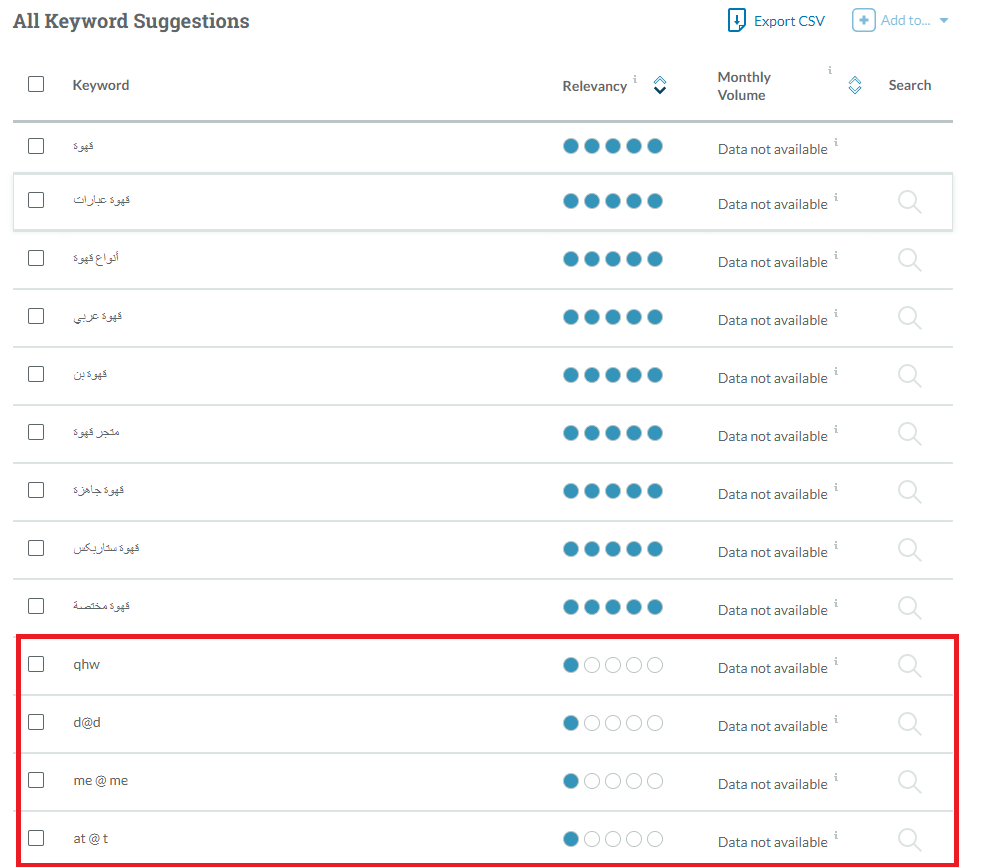Select the checkbox next to 'at @ t'
The width and height of the screenshot is (988, 867).
click(36, 838)
